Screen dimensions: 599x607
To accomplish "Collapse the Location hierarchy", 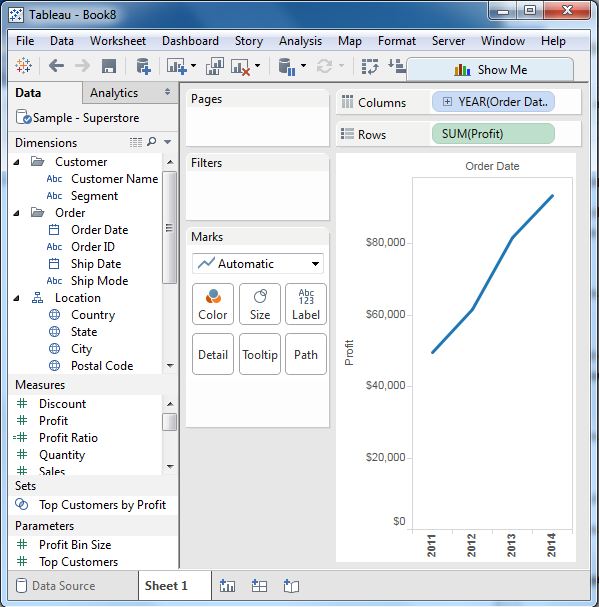I will (16, 298).
